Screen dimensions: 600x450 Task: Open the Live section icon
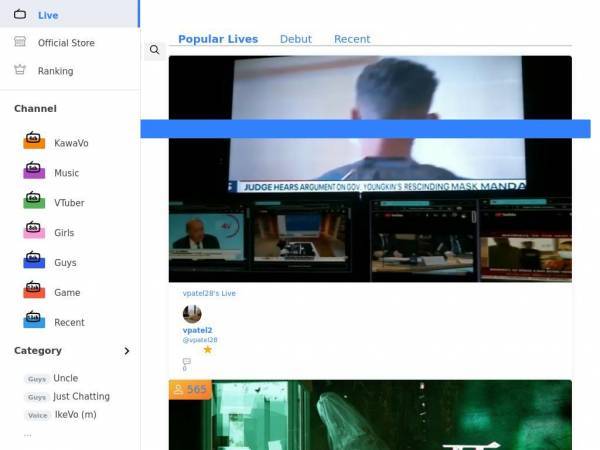[20, 15]
